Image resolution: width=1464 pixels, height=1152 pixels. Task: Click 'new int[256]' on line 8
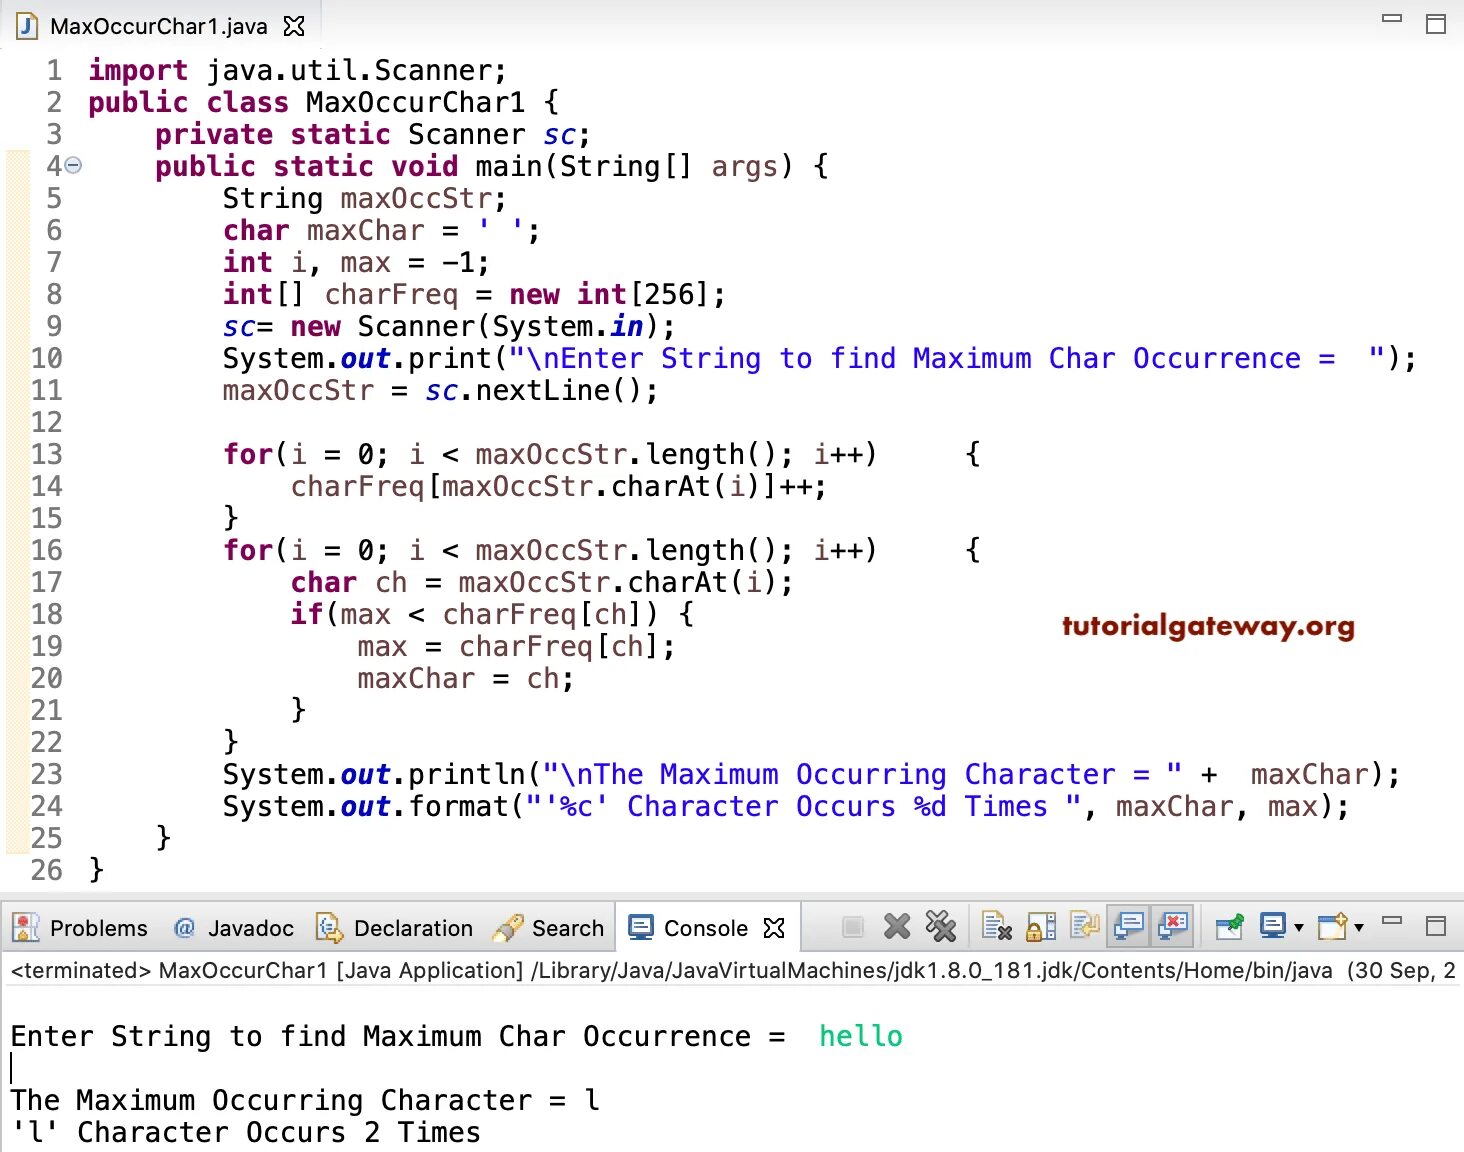(x=608, y=294)
